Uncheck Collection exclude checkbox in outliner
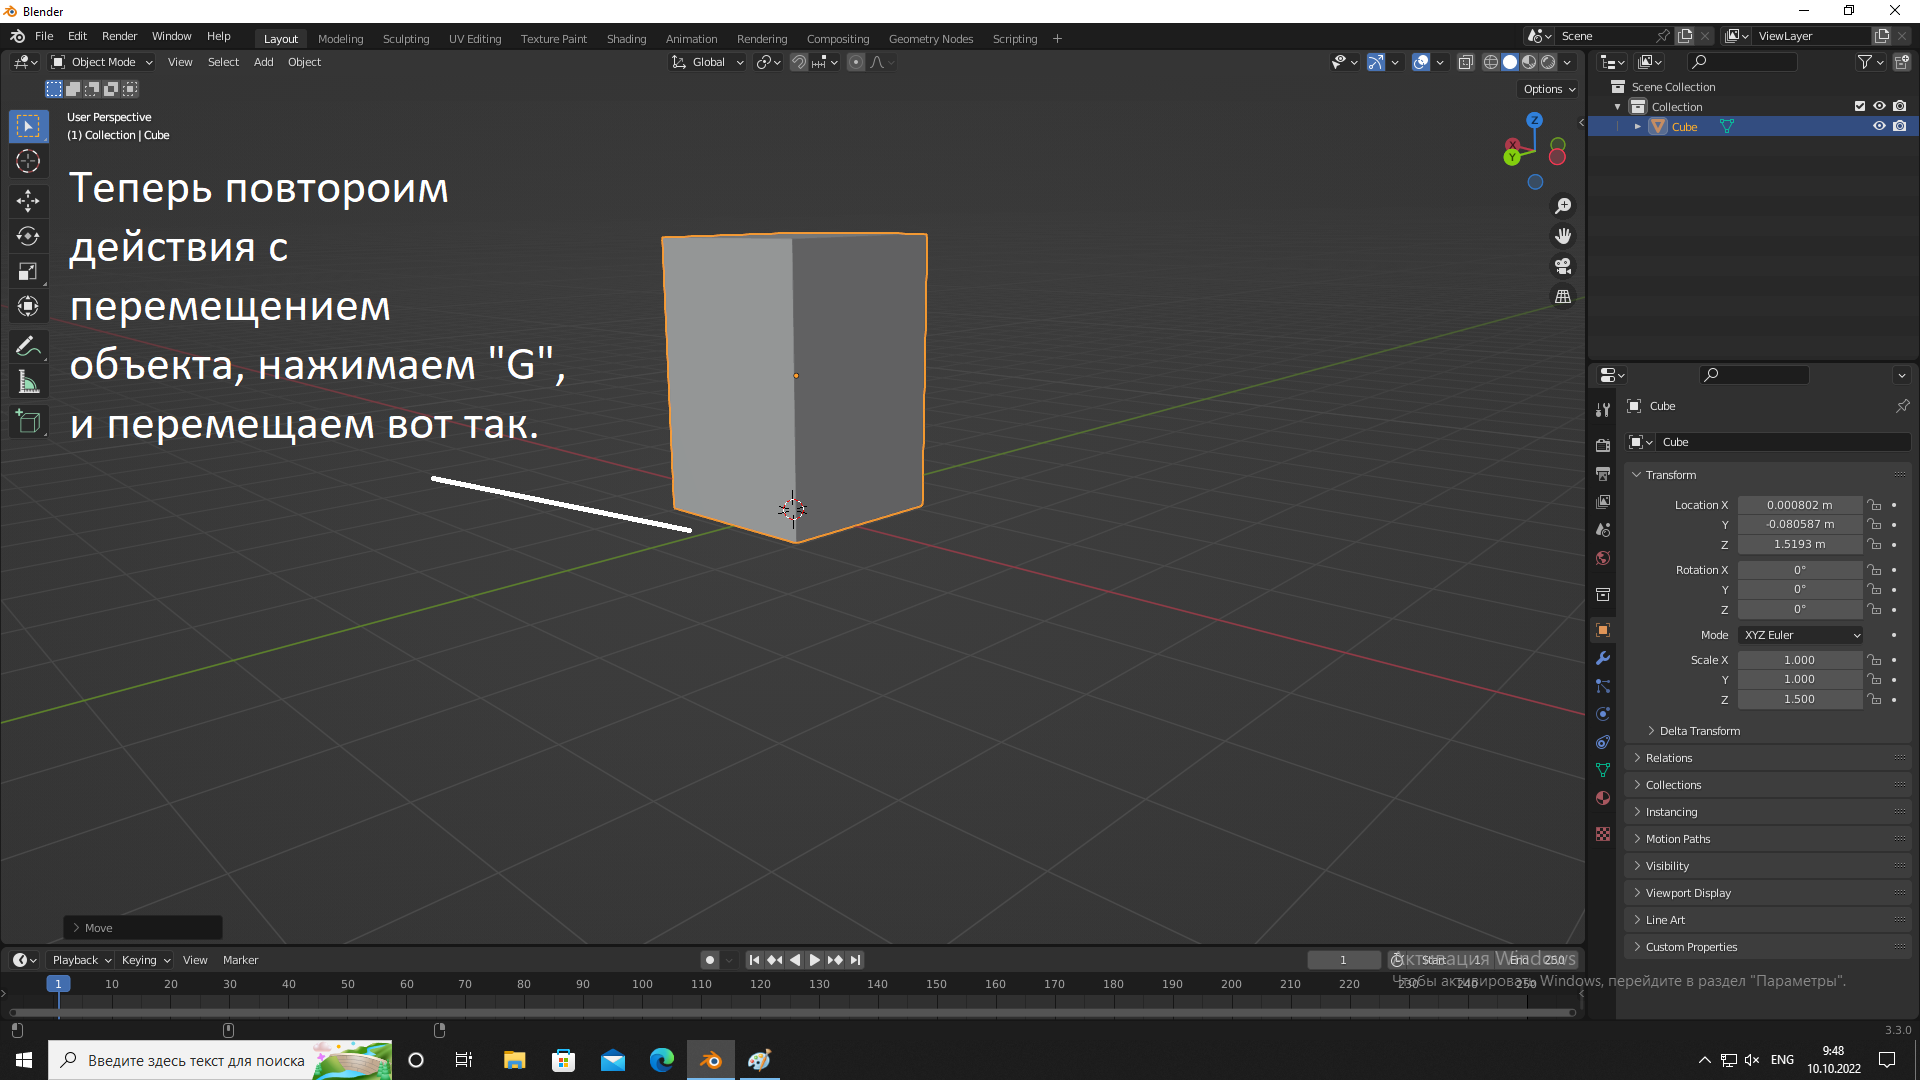Screen dimensions: 1920x1080 click(1859, 106)
